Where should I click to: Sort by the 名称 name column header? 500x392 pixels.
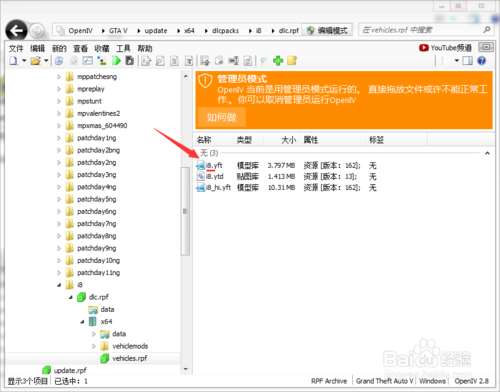pos(204,140)
